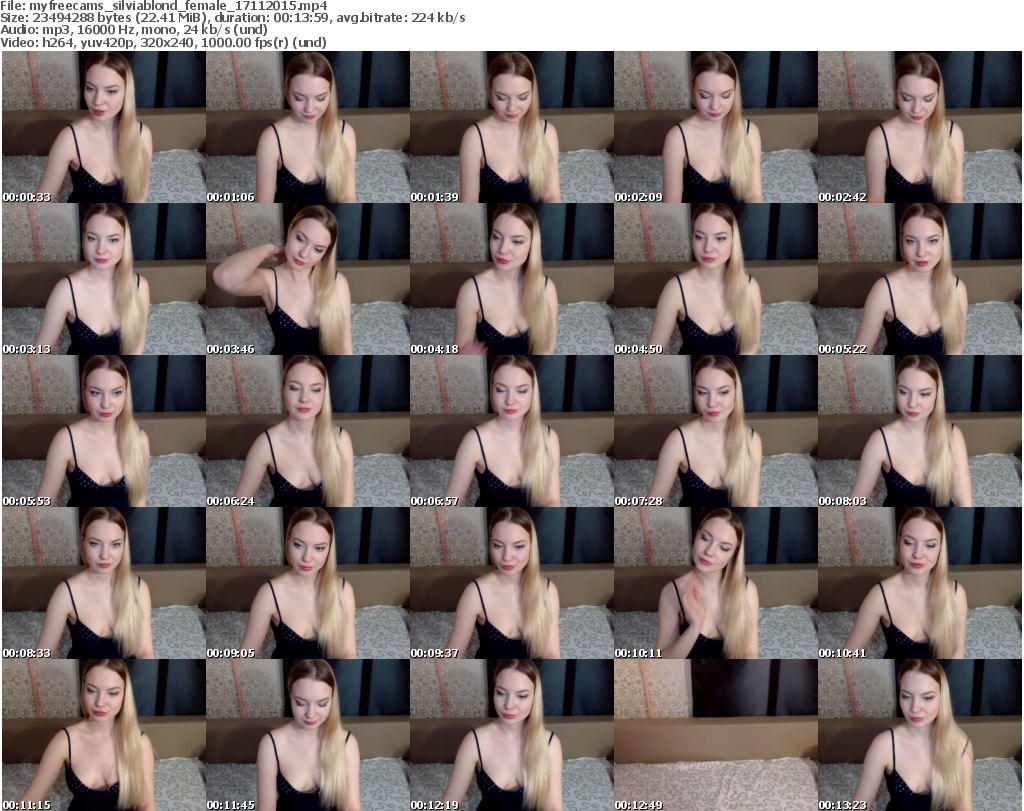
Task: Click the 00:08:03 thumbnail
Action: (920, 431)
